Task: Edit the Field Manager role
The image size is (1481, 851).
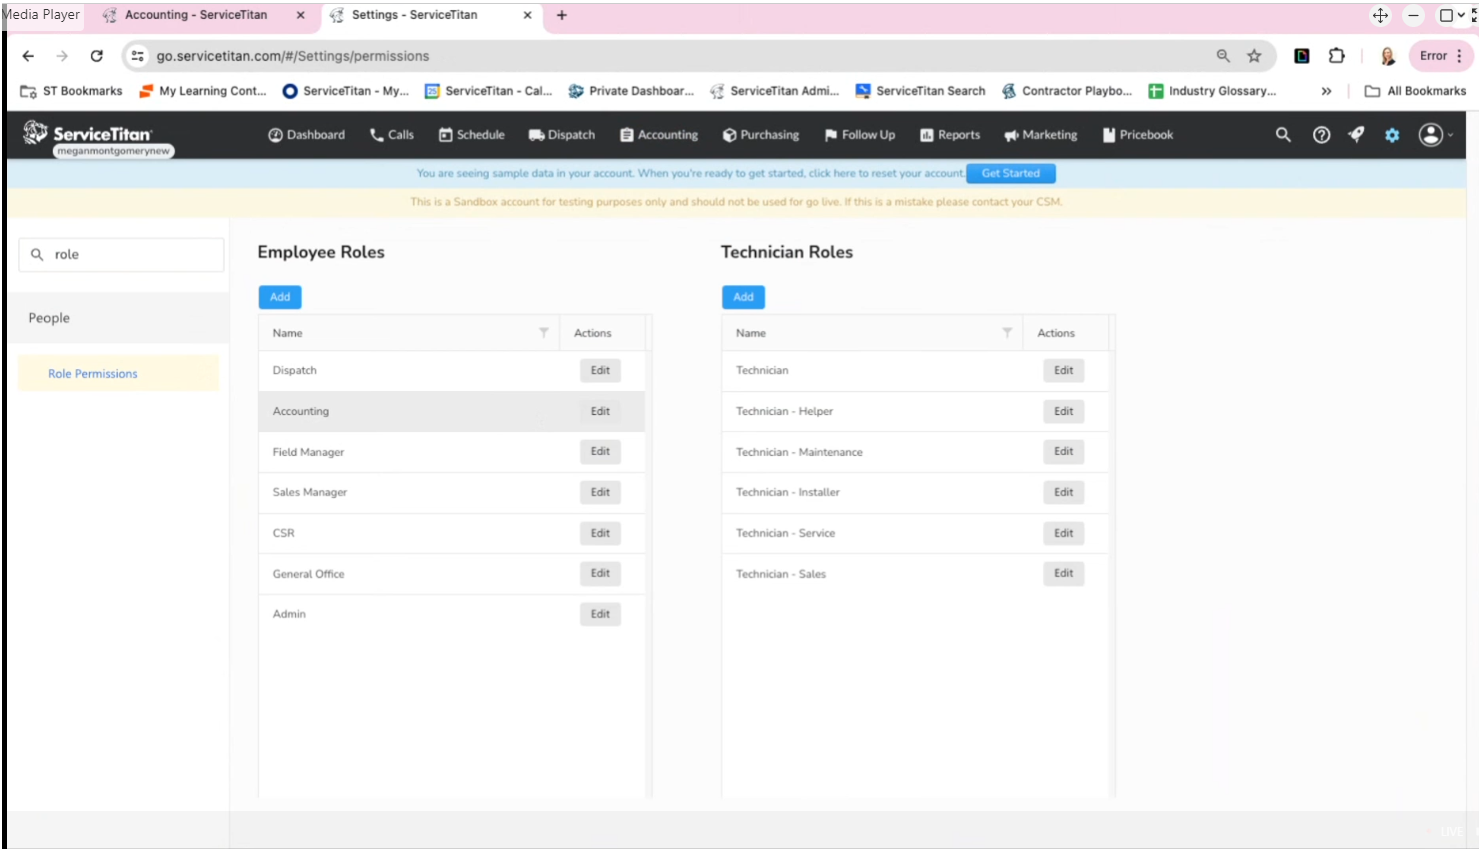Action: tap(600, 452)
